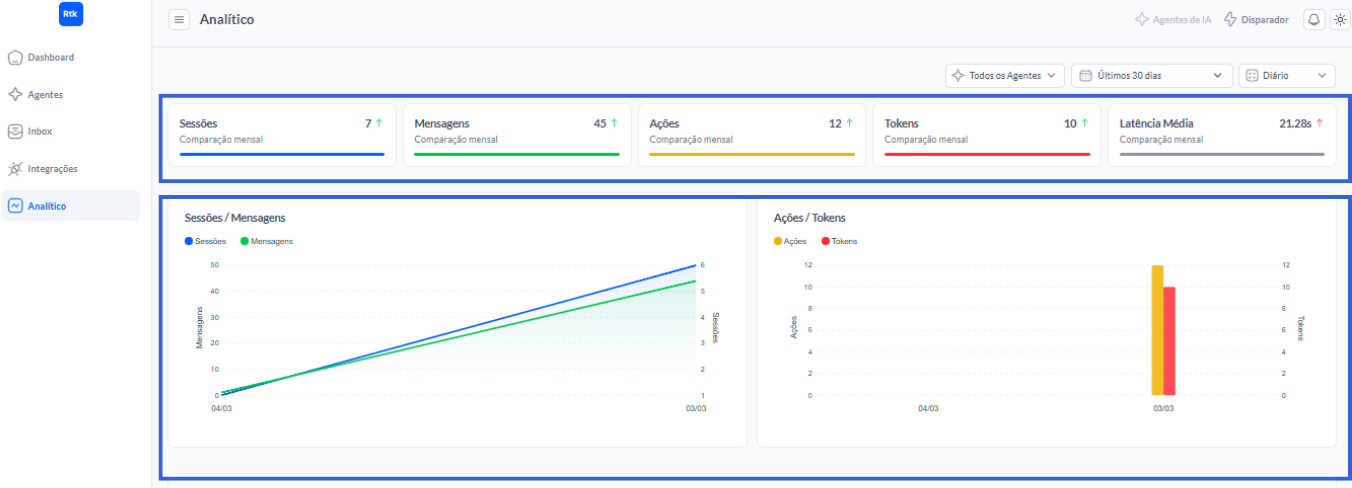Click the Analítico chart icon

[x=15, y=206]
